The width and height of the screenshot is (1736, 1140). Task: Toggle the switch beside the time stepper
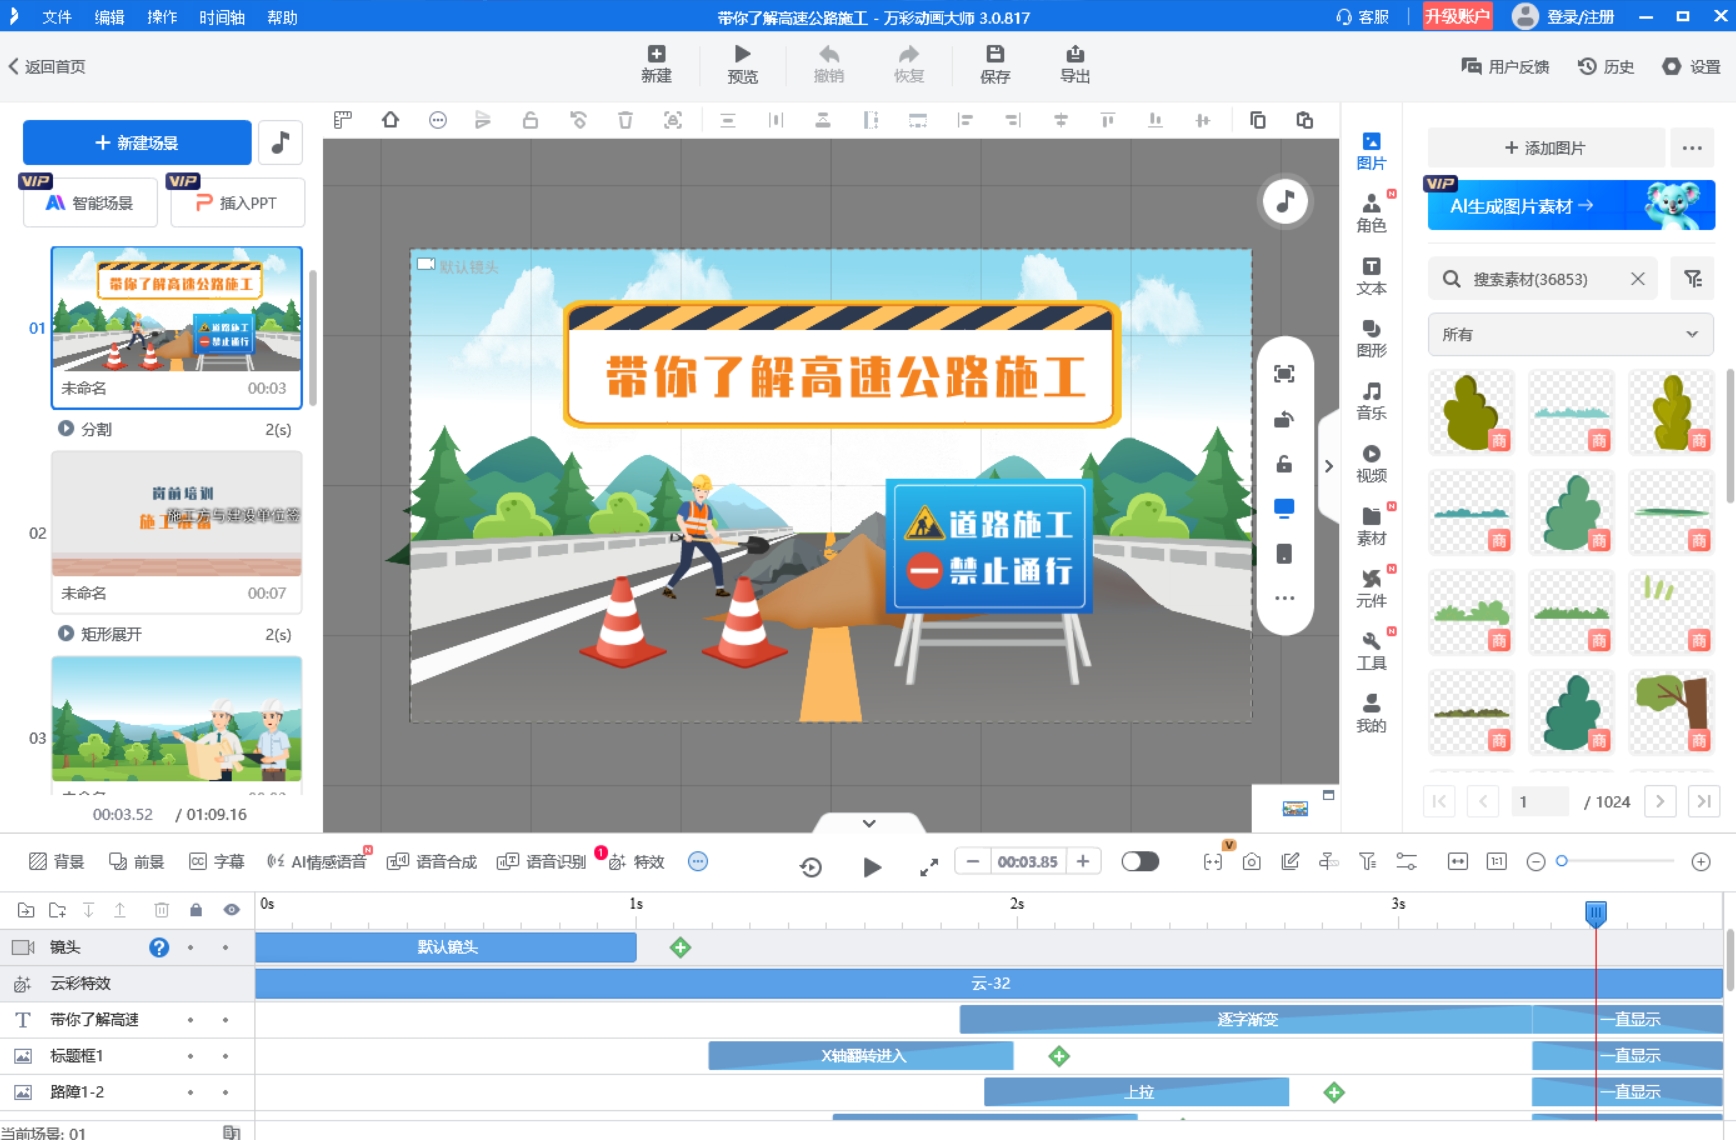(x=1140, y=862)
